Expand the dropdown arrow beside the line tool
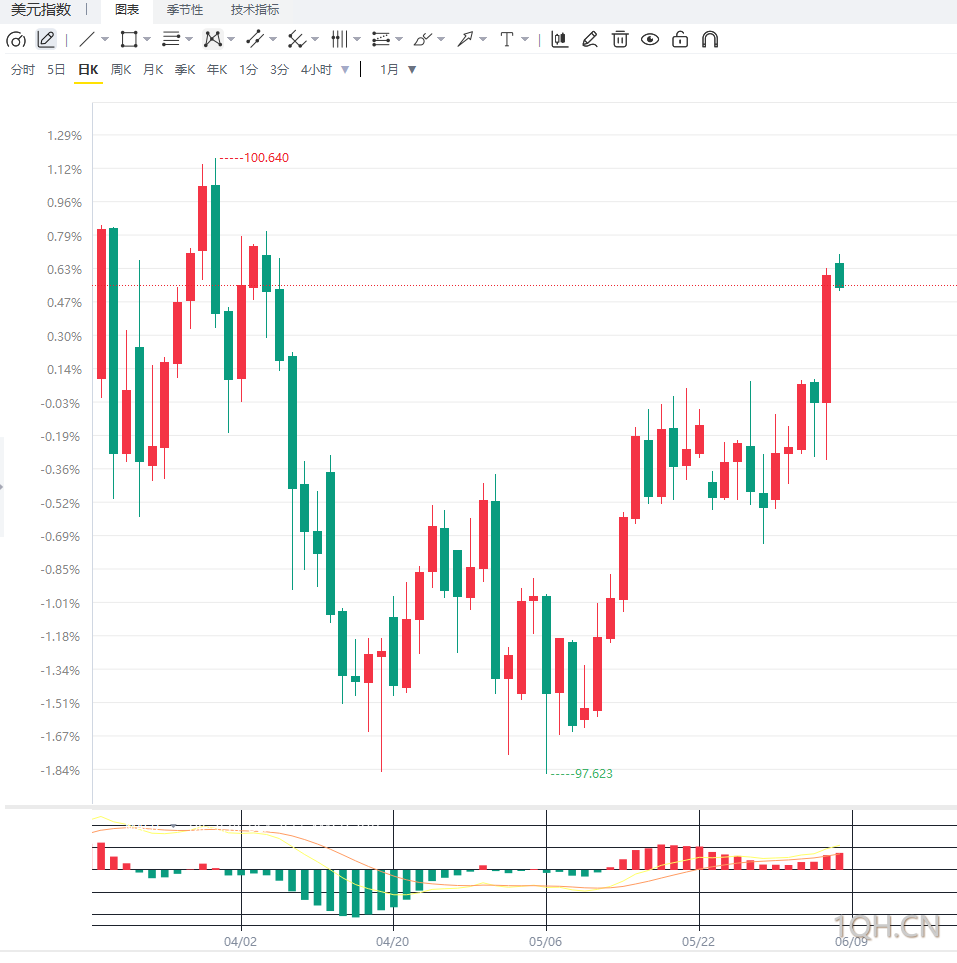957x963 pixels. pos(105,39)
